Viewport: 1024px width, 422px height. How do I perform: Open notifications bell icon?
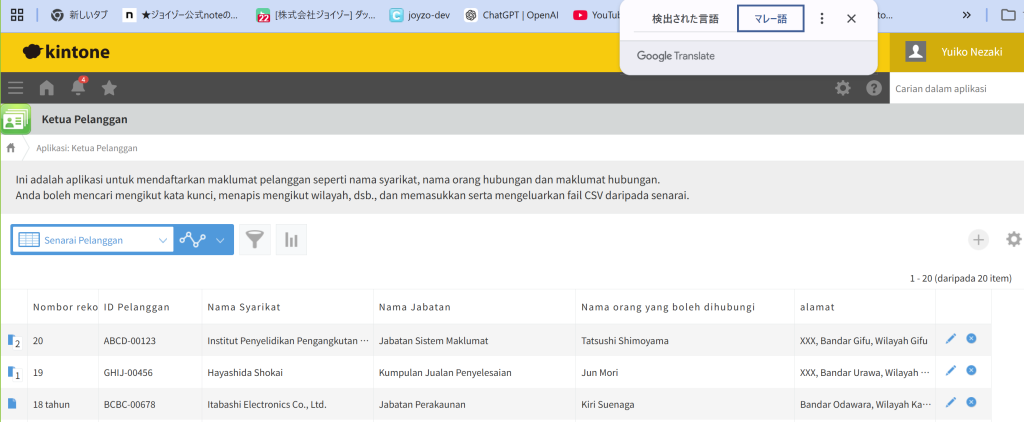coord(78,88)
